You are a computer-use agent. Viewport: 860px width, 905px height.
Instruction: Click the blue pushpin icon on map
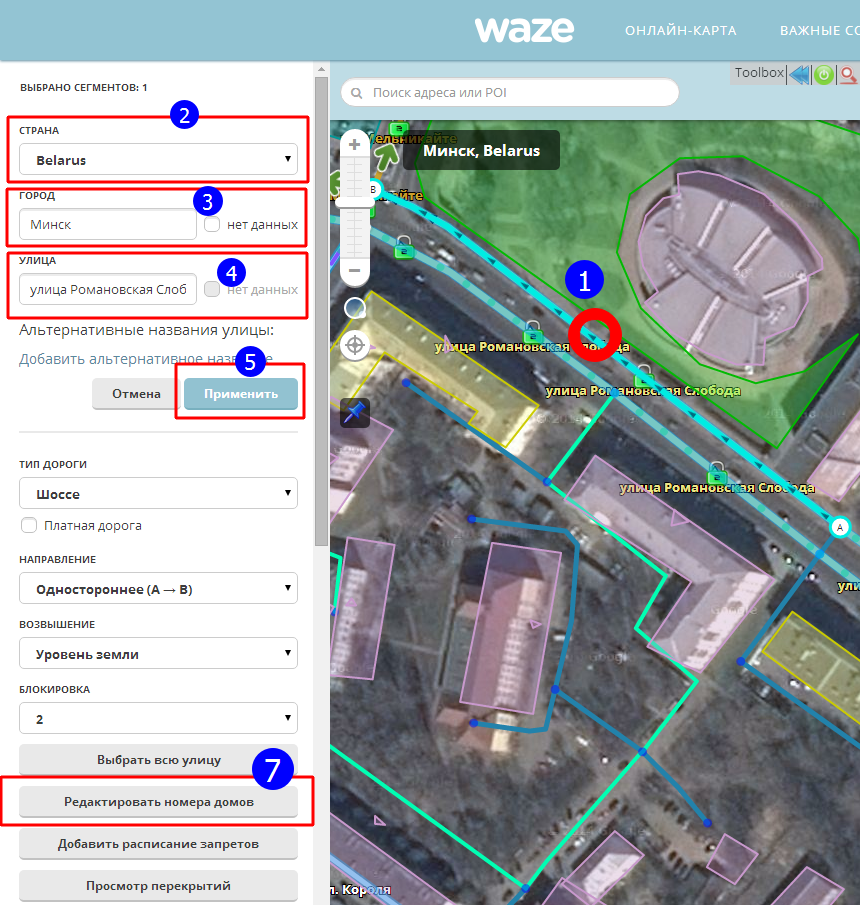pos(355,412)
